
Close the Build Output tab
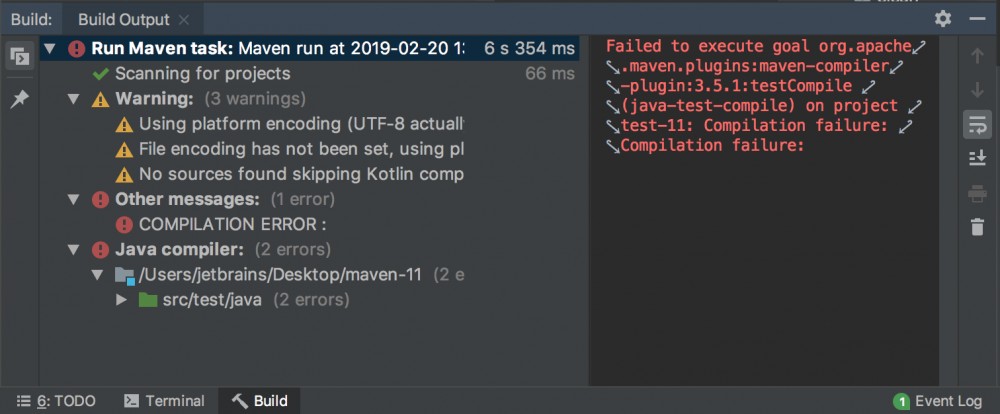pos(184,20)
